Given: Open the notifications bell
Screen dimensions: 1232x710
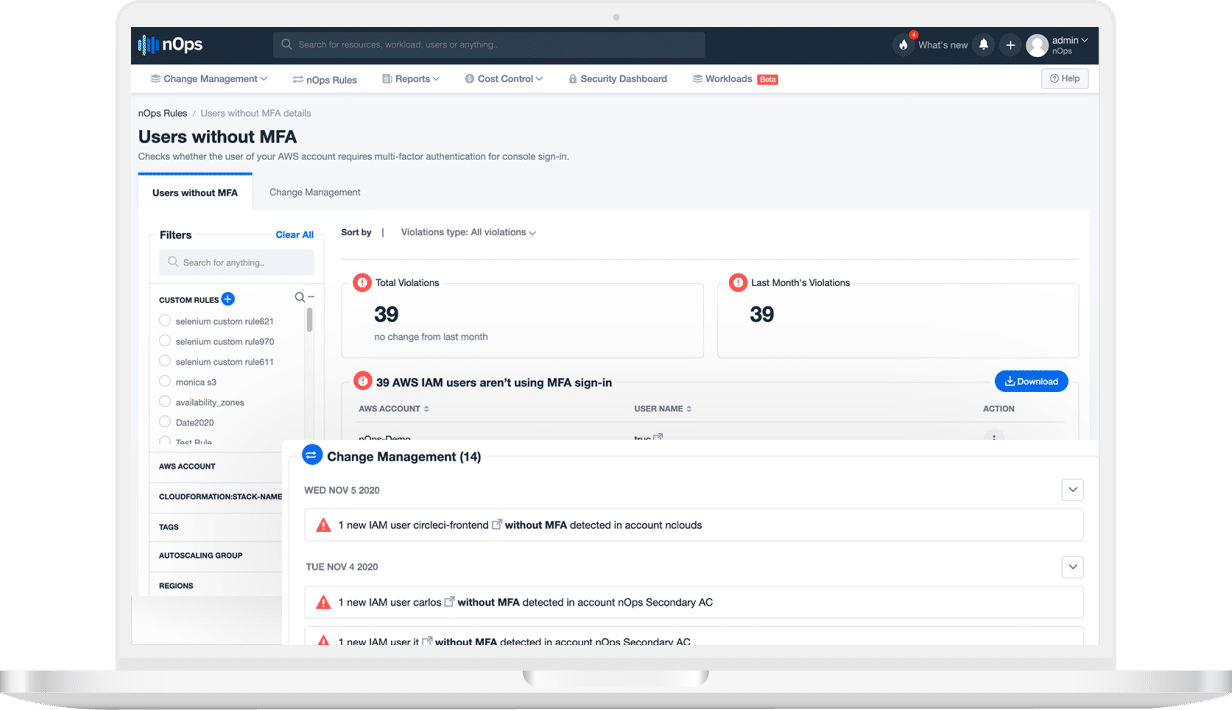Looking at the screenshot, I should coord(984,45).
